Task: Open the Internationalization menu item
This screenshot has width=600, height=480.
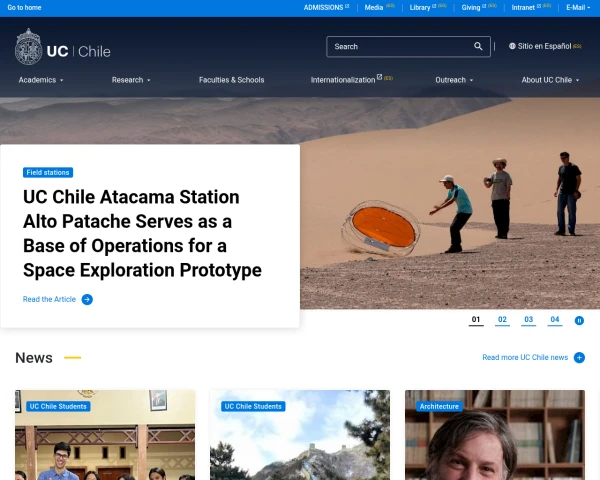Action: (x=343, y=80)
